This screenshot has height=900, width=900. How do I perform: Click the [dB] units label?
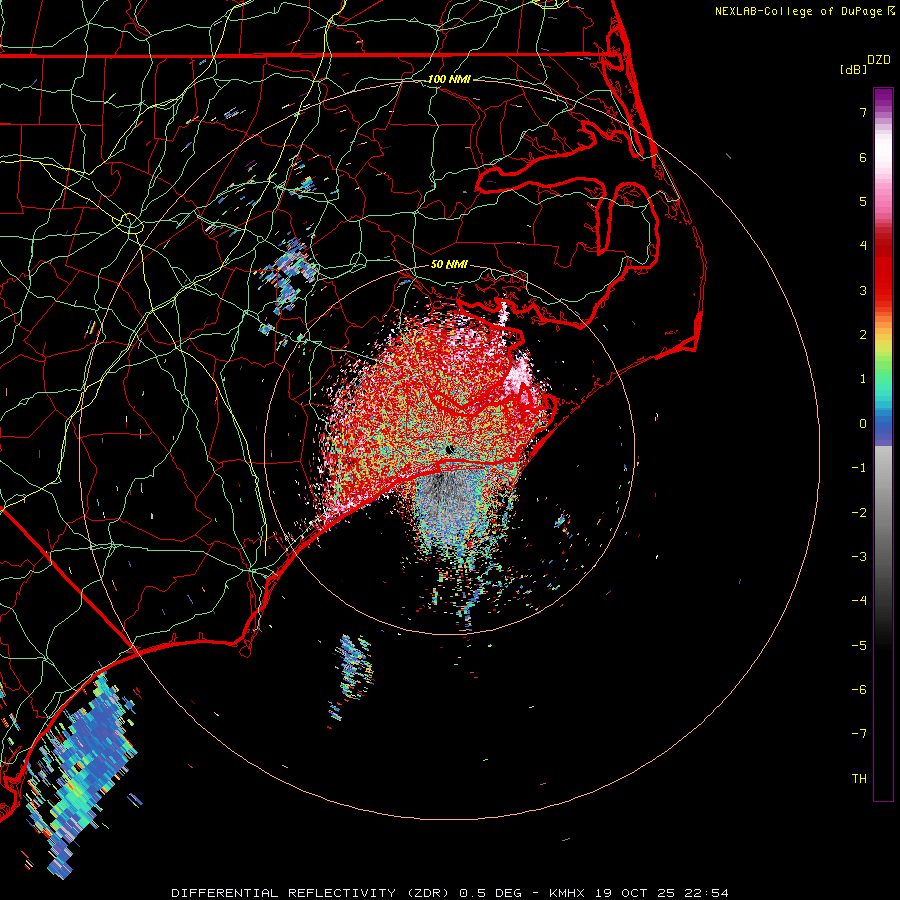(853, 69)
